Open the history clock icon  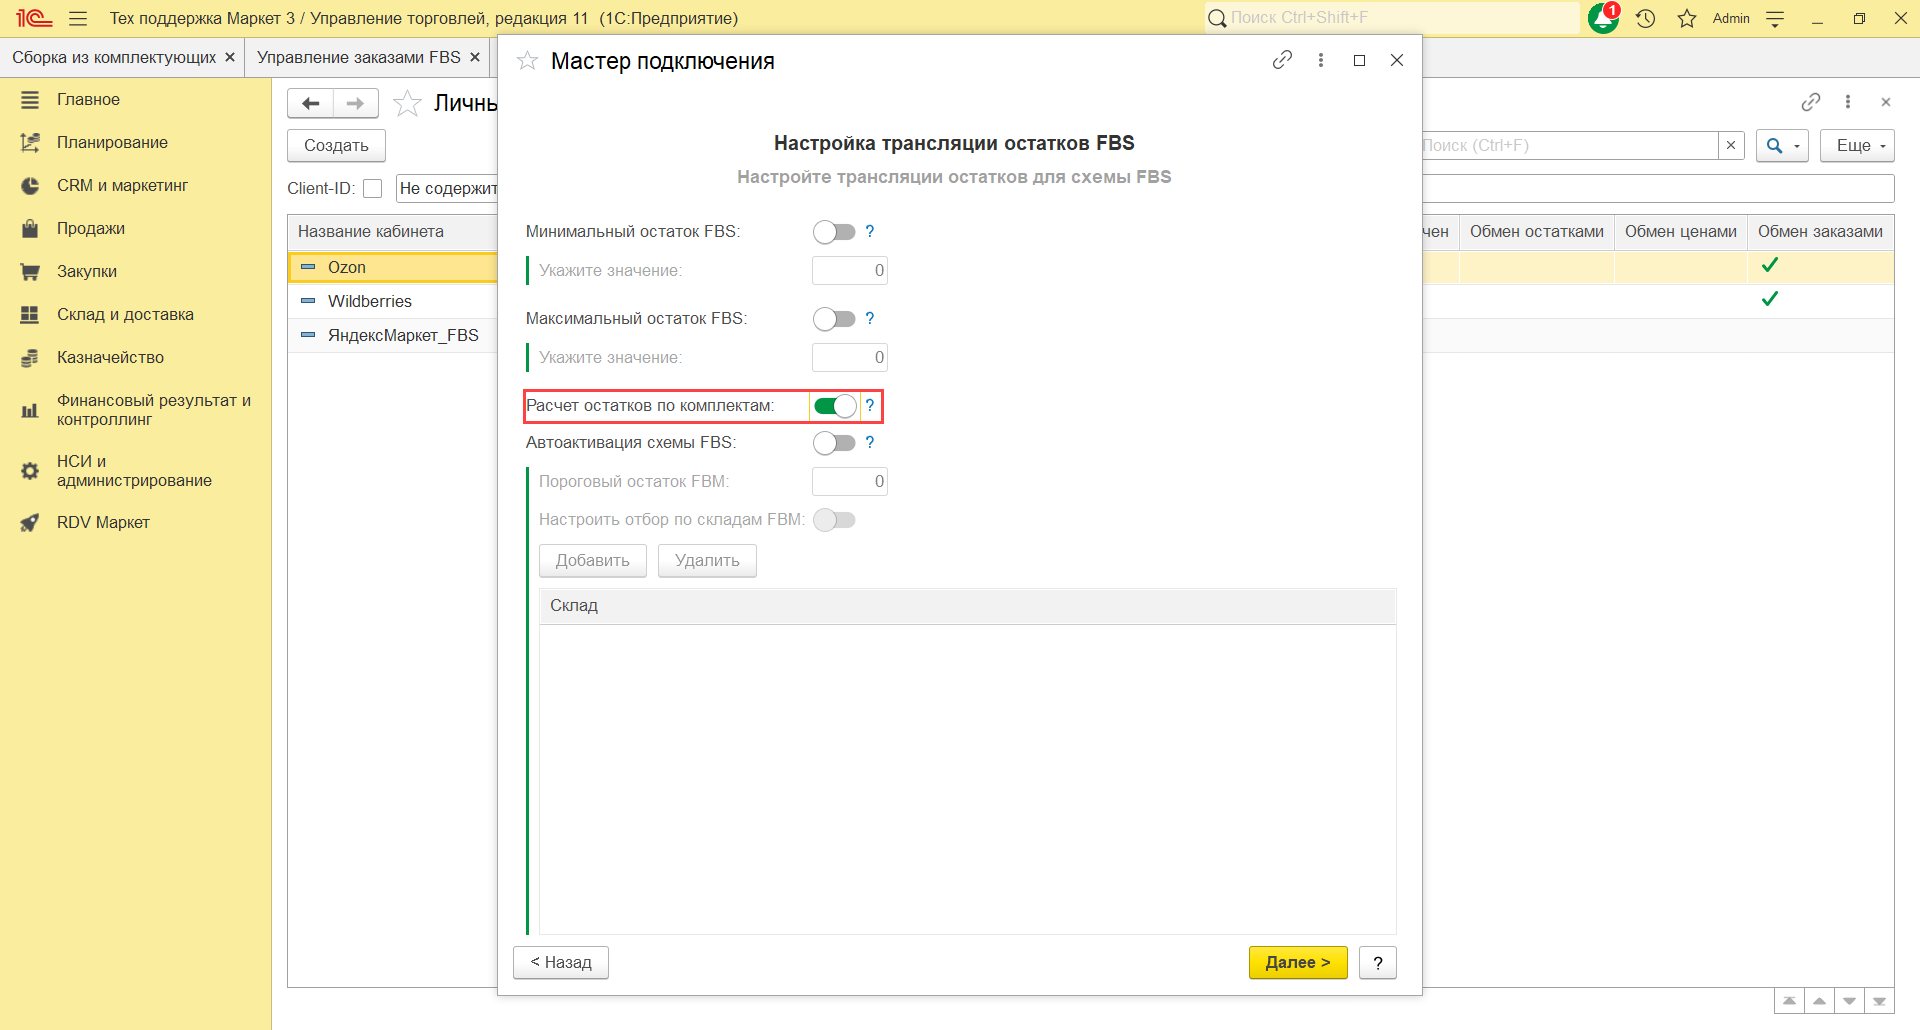tap(1646, 19)
